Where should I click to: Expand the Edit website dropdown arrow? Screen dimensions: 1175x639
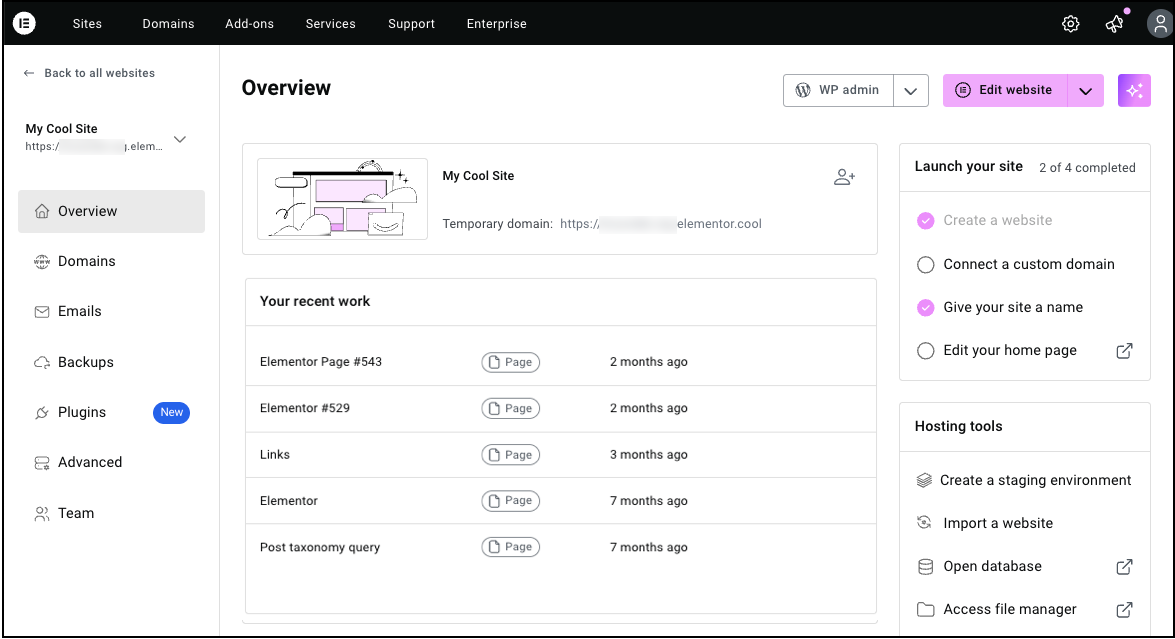[x=1085, y=91]
